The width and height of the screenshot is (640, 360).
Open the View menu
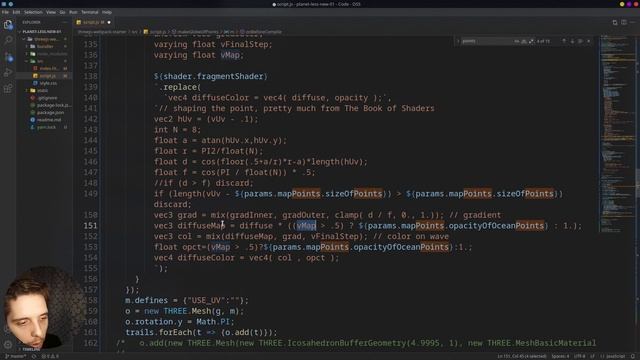point(51,12)
